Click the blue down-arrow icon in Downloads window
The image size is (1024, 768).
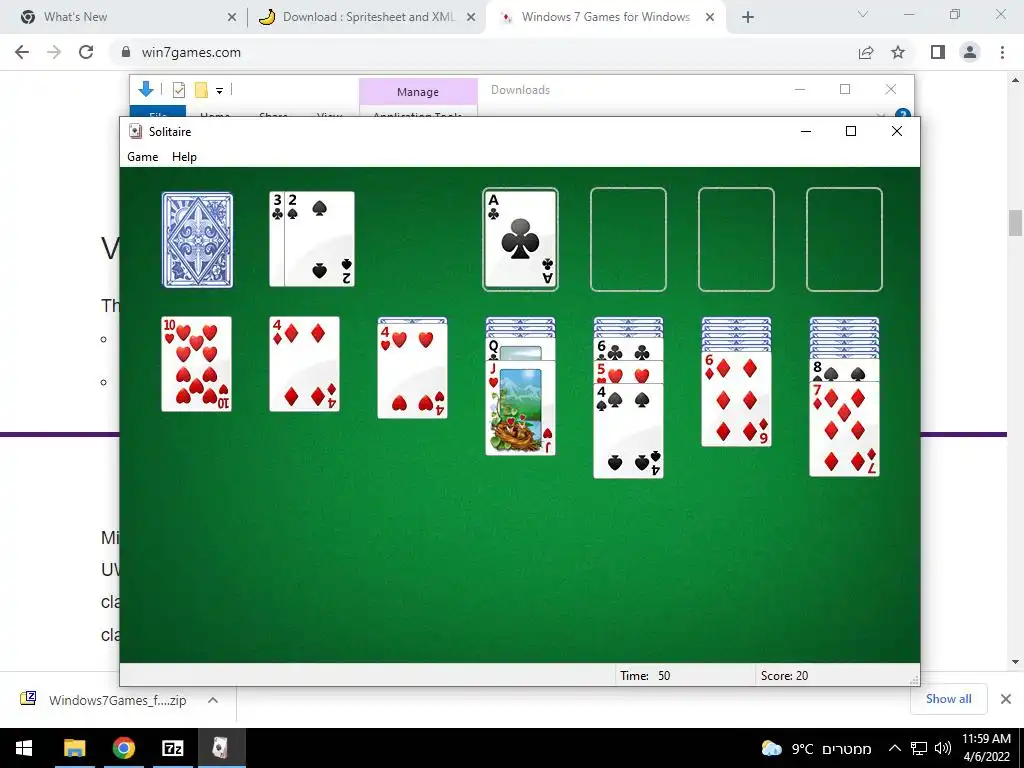(146, 89)
